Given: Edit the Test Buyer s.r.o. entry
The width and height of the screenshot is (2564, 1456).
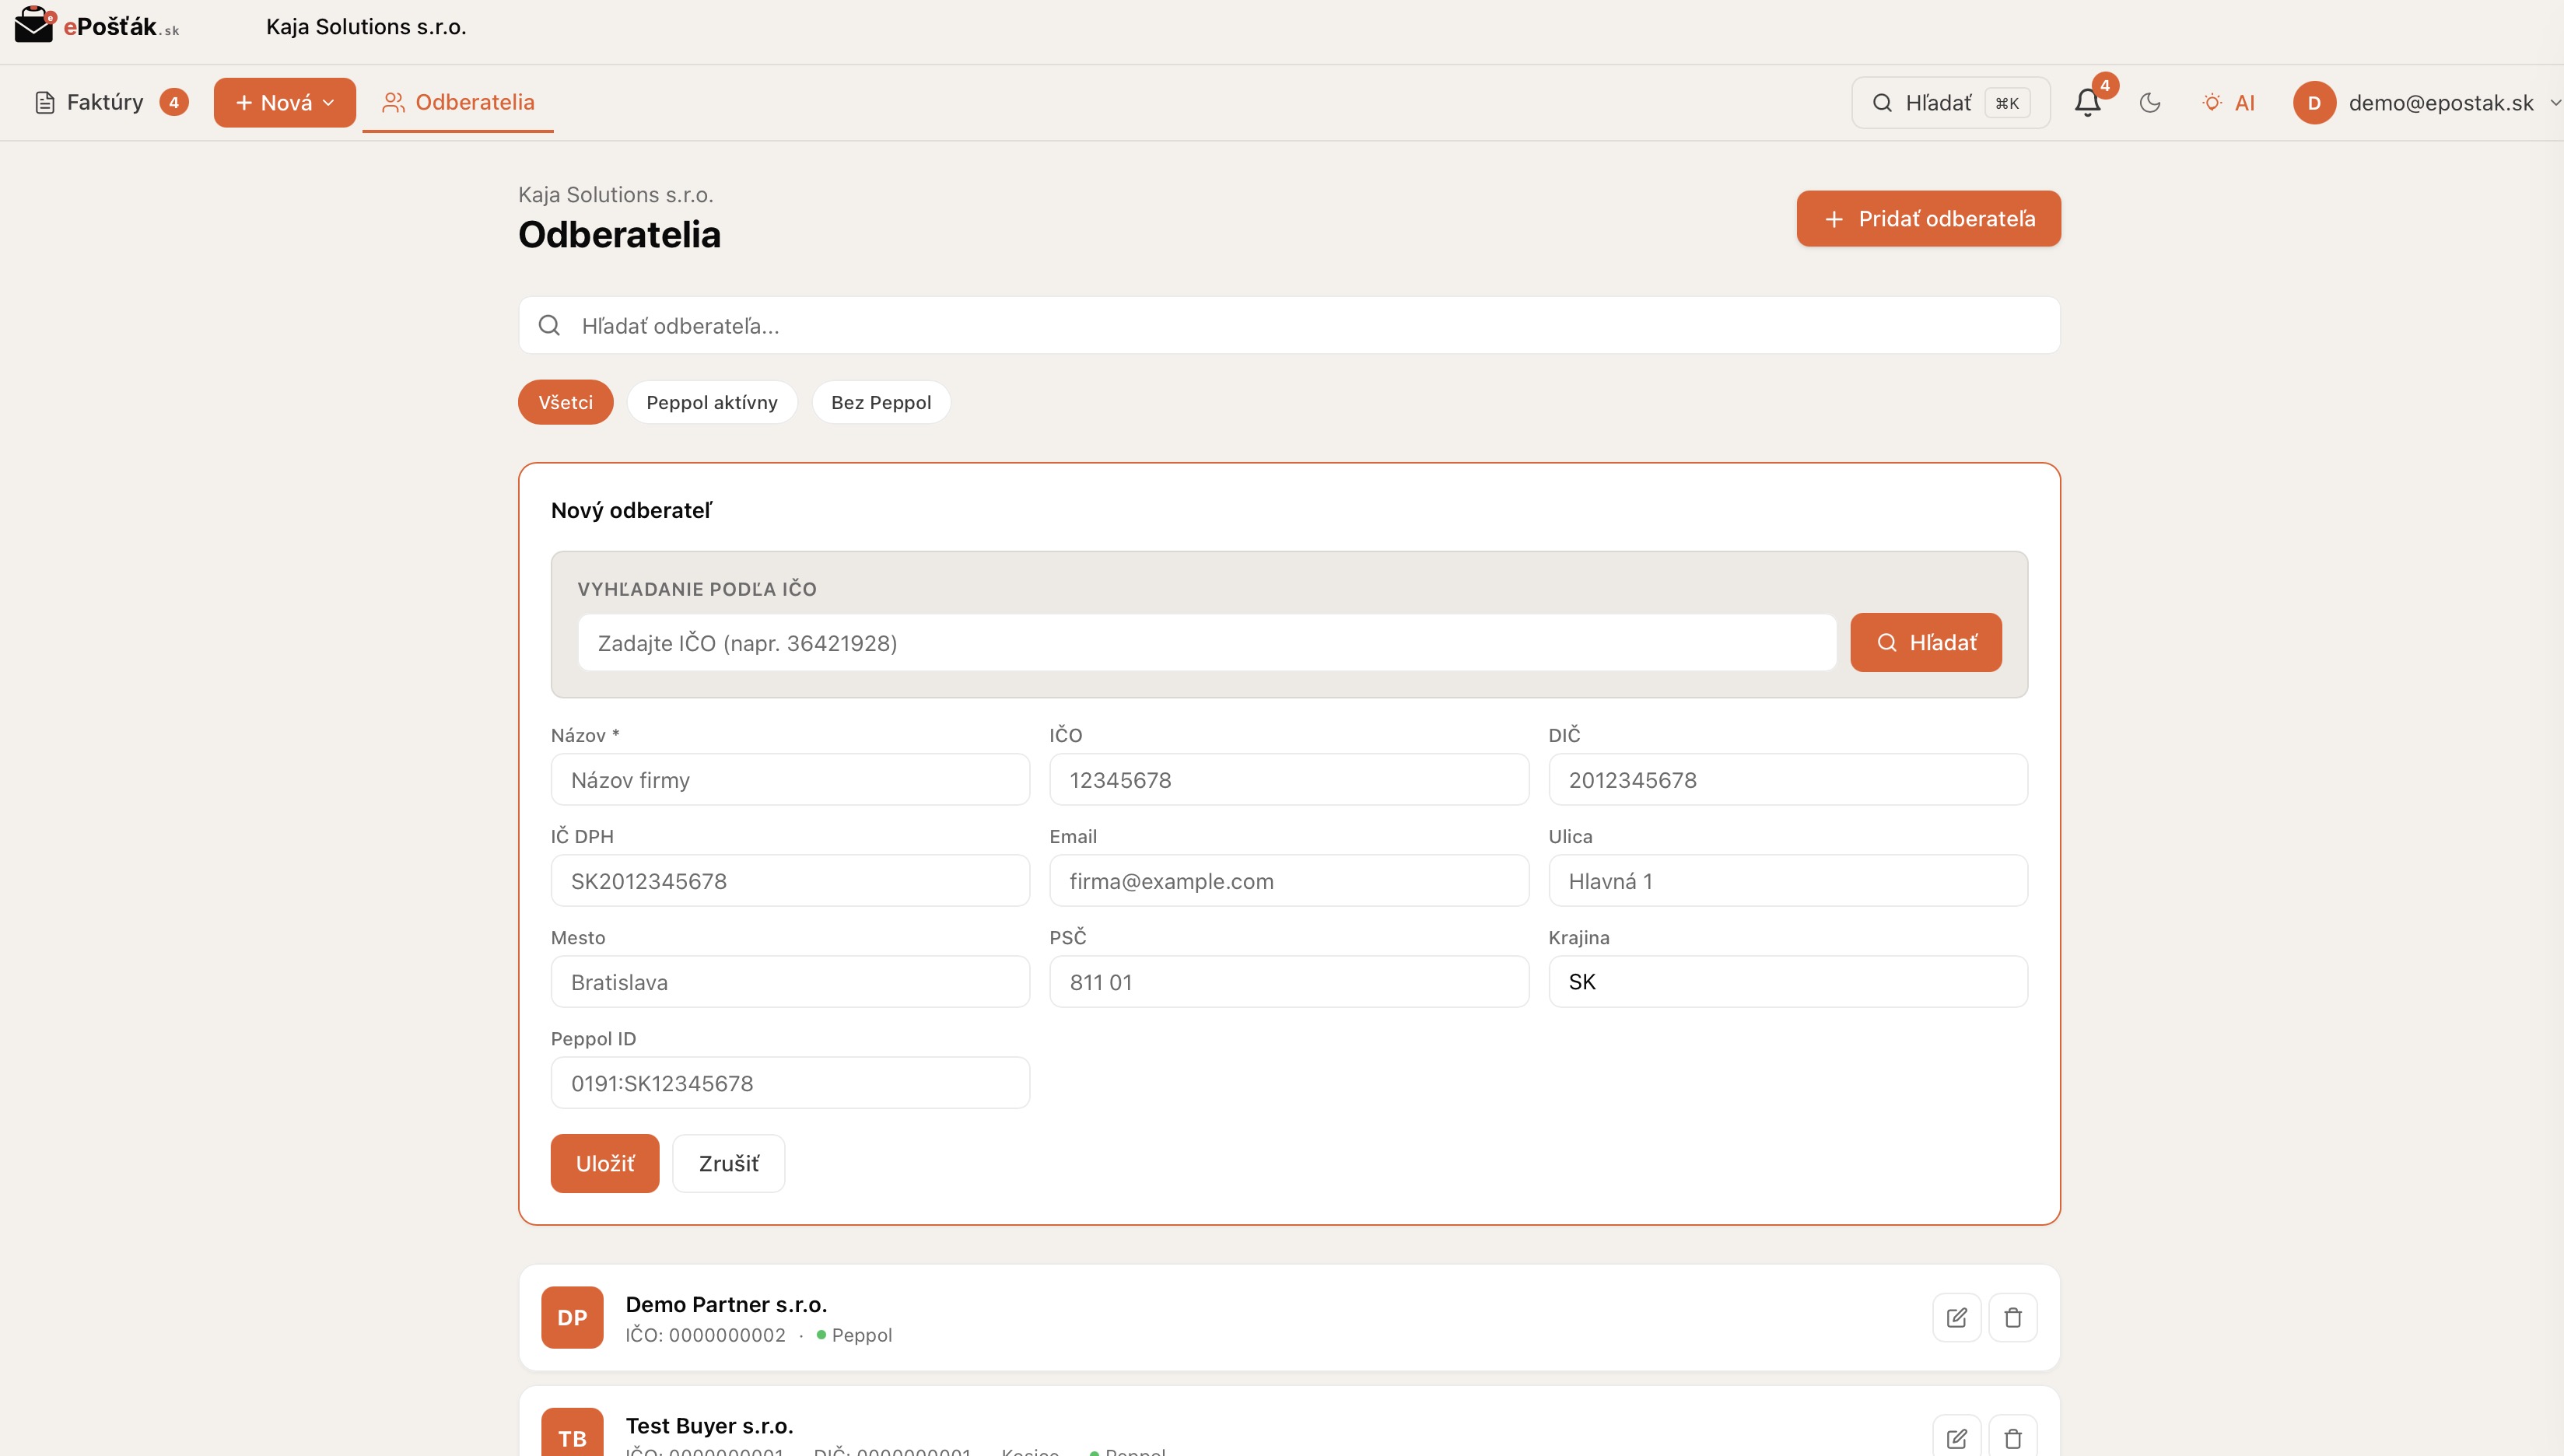Looking at the screenshot, I should (x=1956, y=1437).
